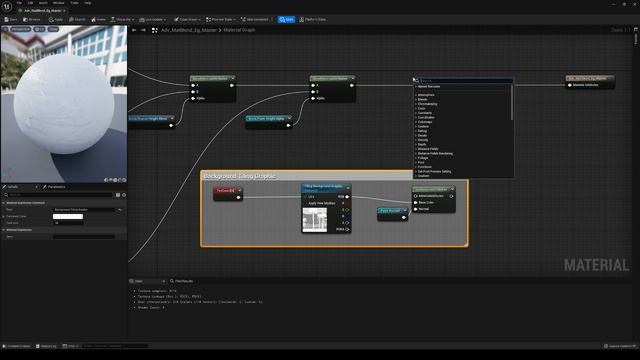Open the Live Update toolbar dropdown
This screenshot has width=640, height=360.
tap(153, 20)
